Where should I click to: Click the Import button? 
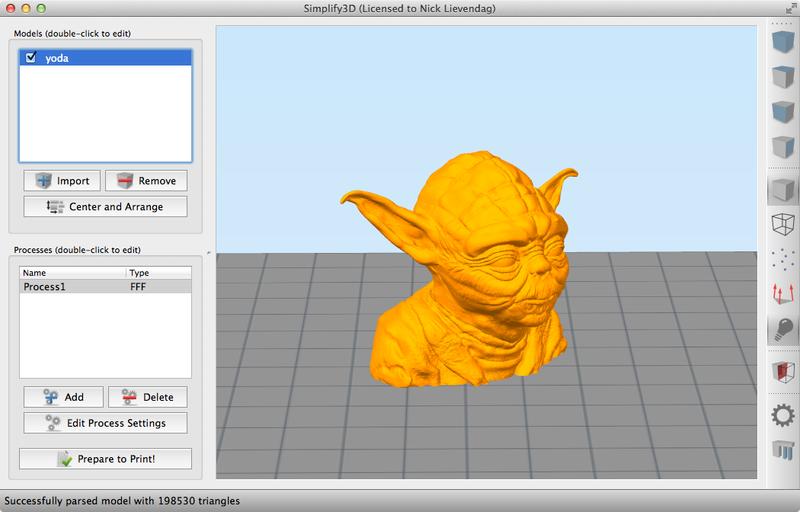click(x=62, y=181)
